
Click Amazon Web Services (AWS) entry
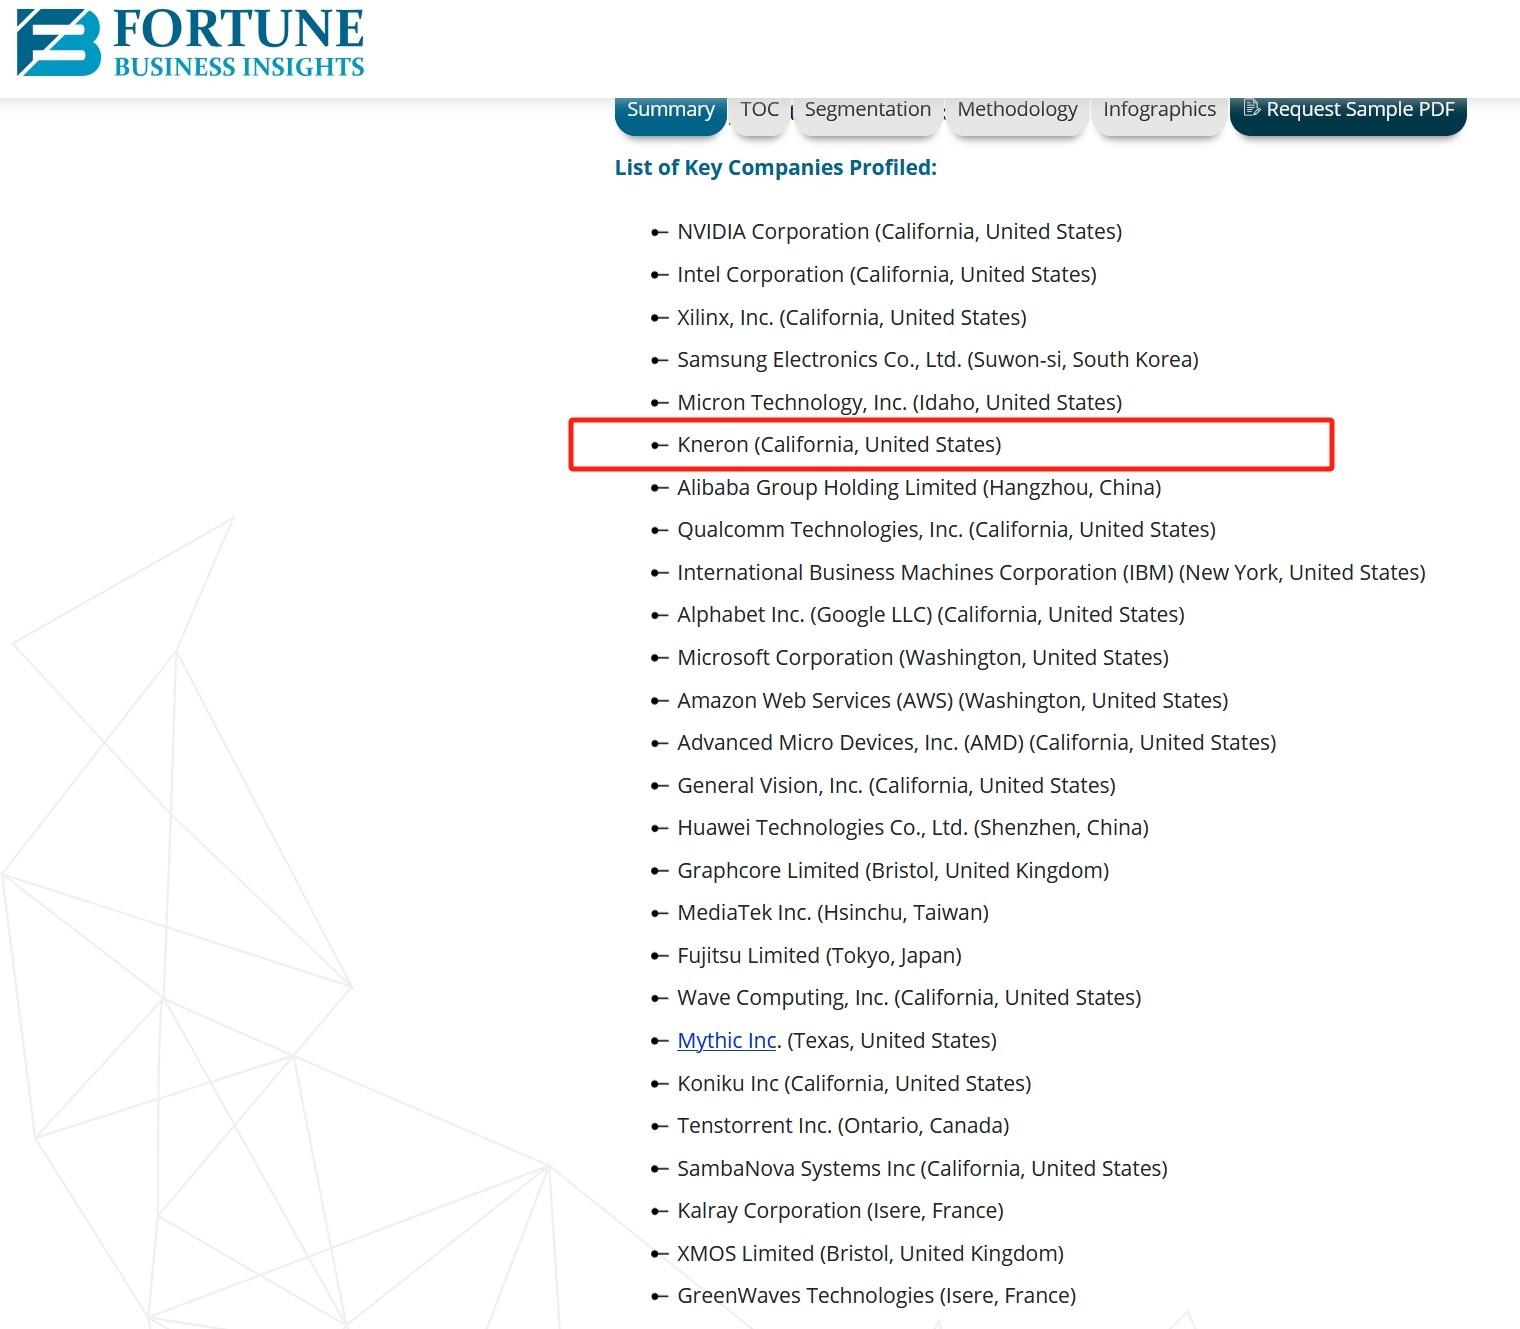953,701
